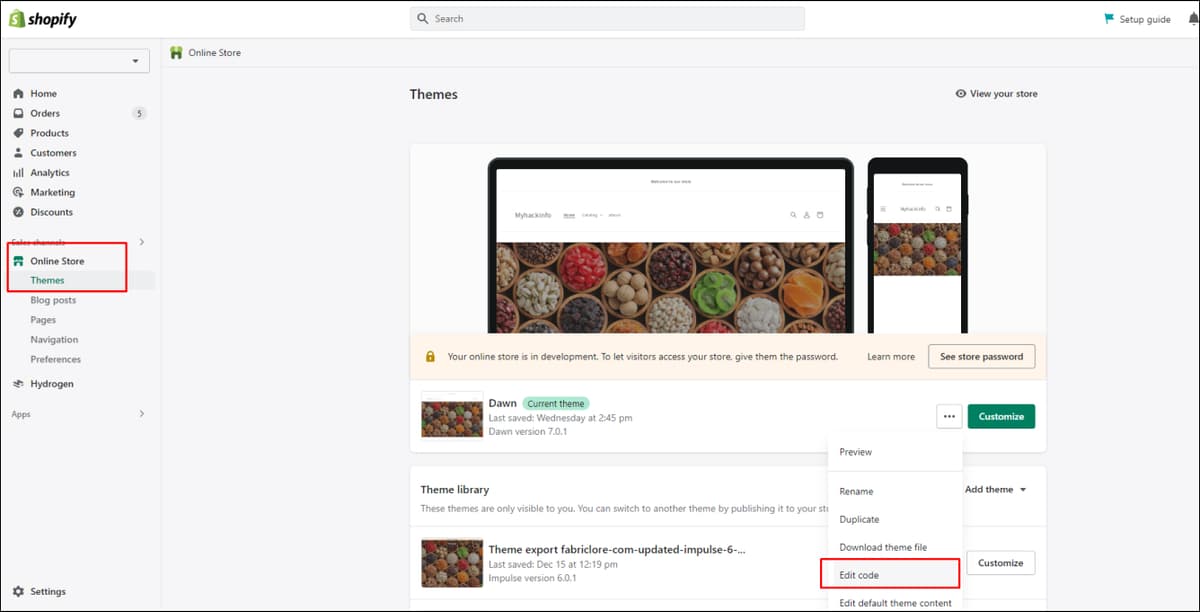The image size is (1200, 612).
Task: Open the Add theme dropdown
Action: [x=996, y=490]
